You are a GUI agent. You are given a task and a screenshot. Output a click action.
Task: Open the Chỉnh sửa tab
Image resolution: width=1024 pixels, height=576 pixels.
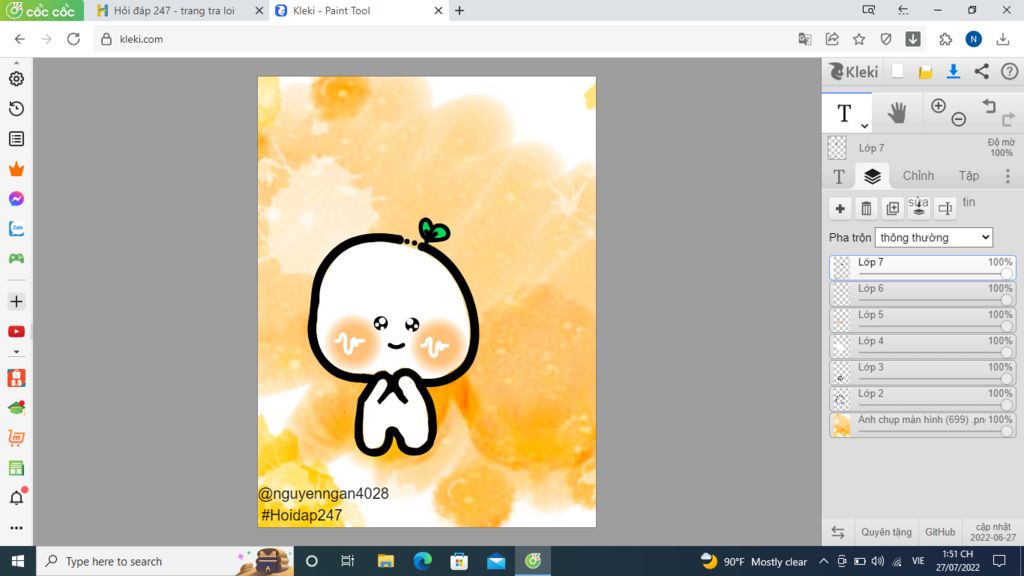coord(918,176)
